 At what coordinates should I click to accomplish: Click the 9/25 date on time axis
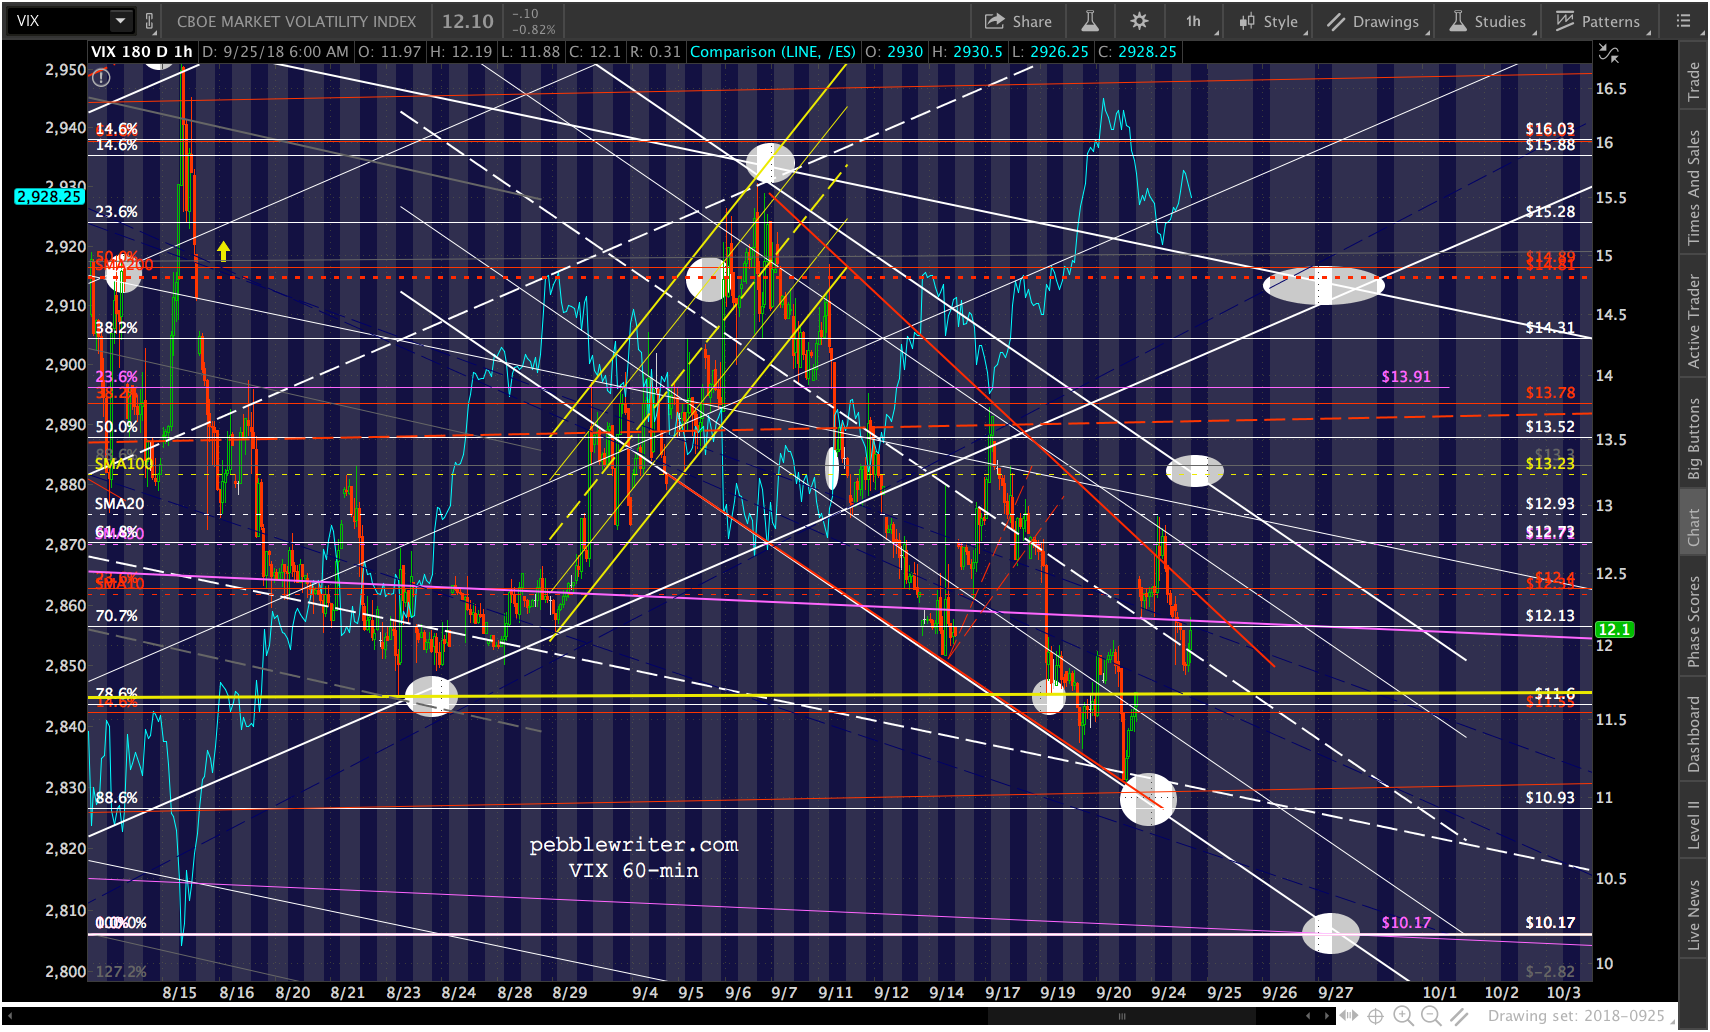pos(1224,993)
